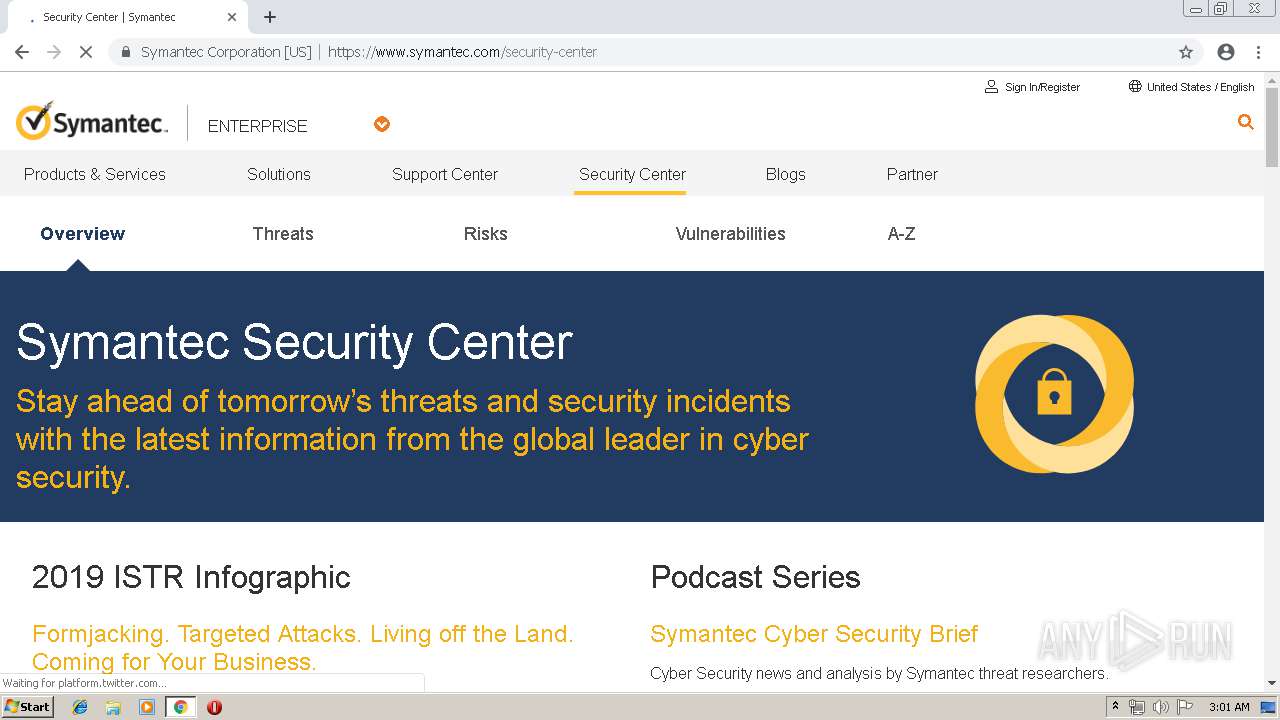This screenshot has width=1280, height=720.
Task: Open the Products & Services menu
Action: [95, 174]
